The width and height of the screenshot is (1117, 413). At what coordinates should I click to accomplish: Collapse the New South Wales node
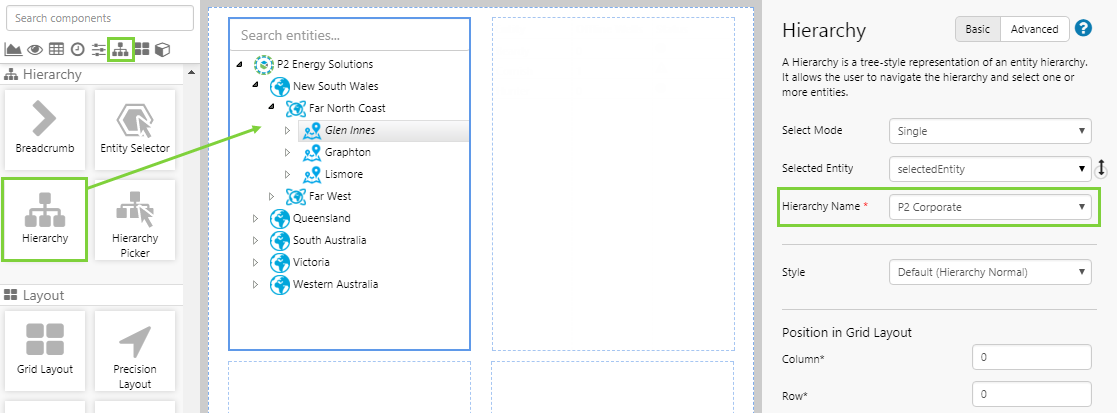pyautogui.click(x=255, y=85)
